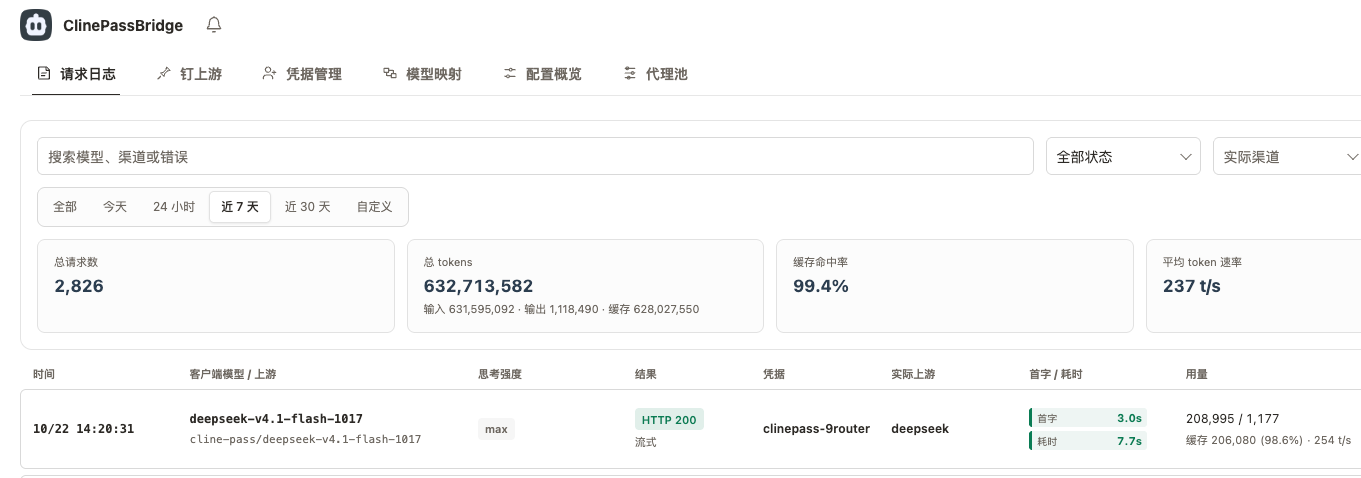This screenshot has width=1361, height=478.
Task: Select the 今天 time range
Action: (115, 207)
